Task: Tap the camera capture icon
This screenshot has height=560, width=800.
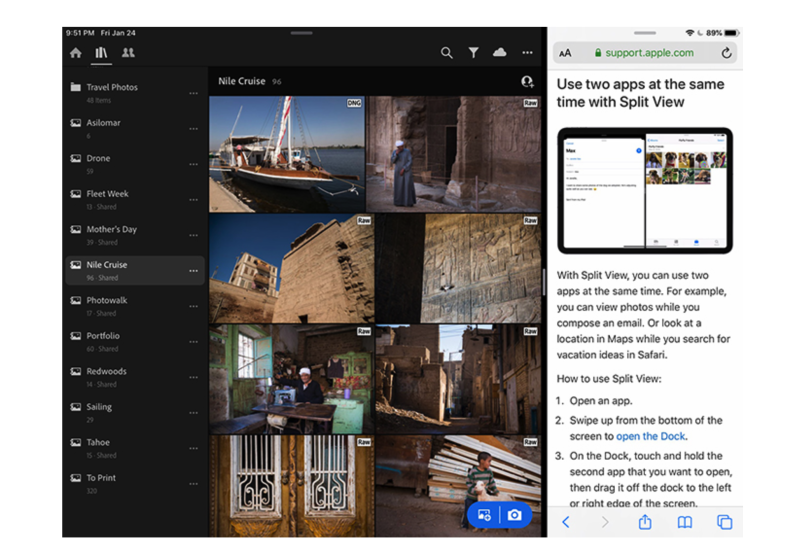Action: [514, 515]
